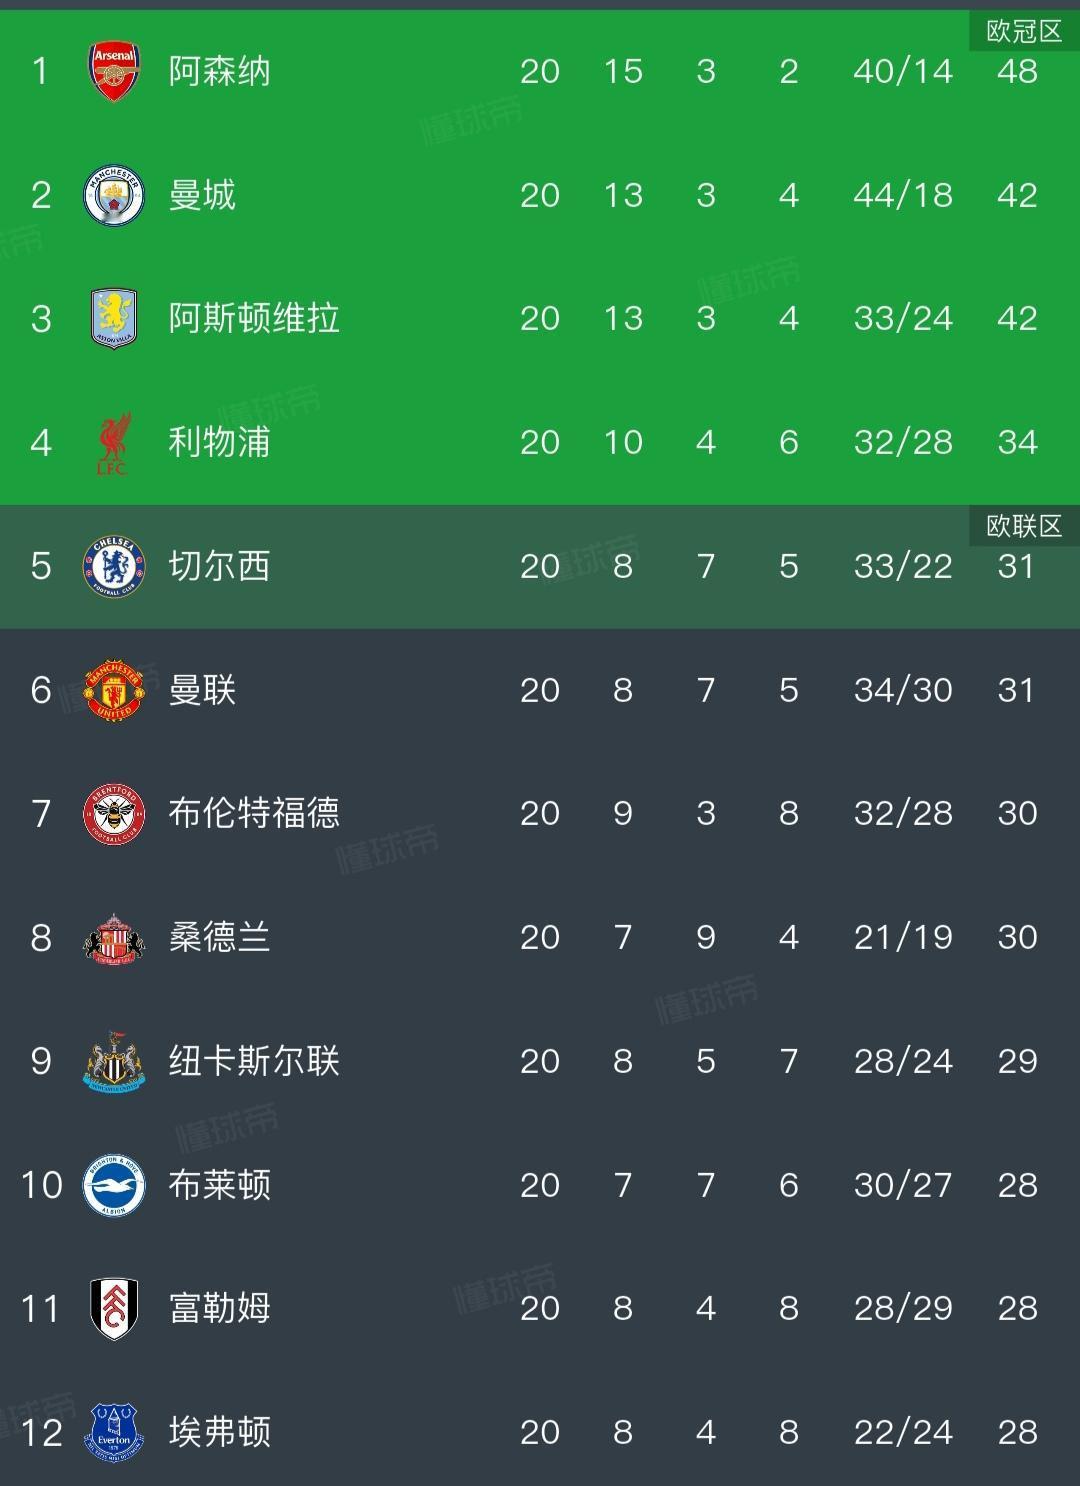
Task: Tap the Sunderland club crest
Action: pos(114,938)
